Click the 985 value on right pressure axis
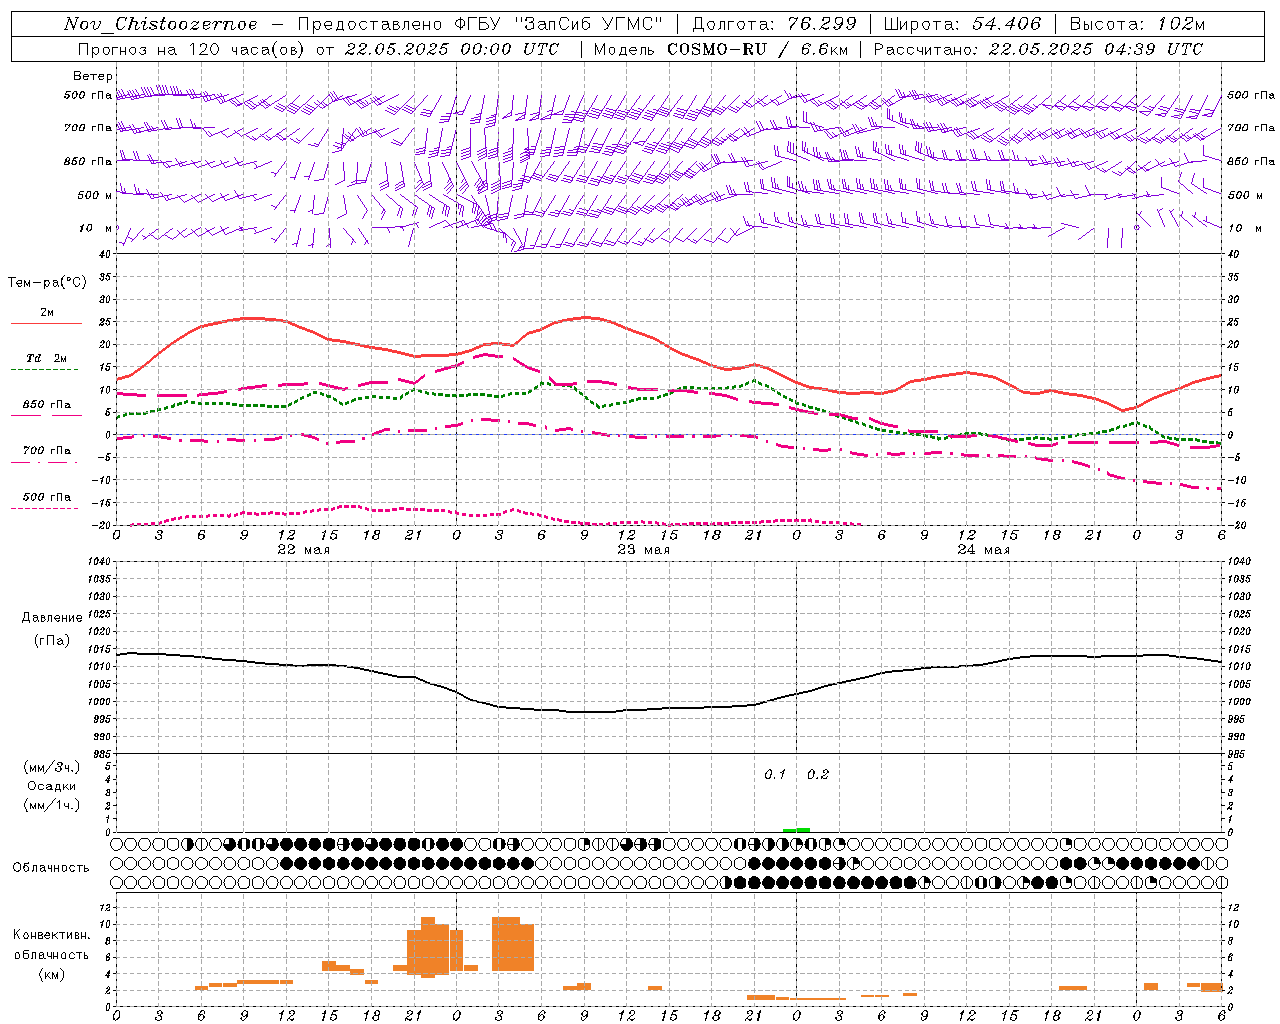This screenshot has width=1280, height=1024. tap(1238, 754)
